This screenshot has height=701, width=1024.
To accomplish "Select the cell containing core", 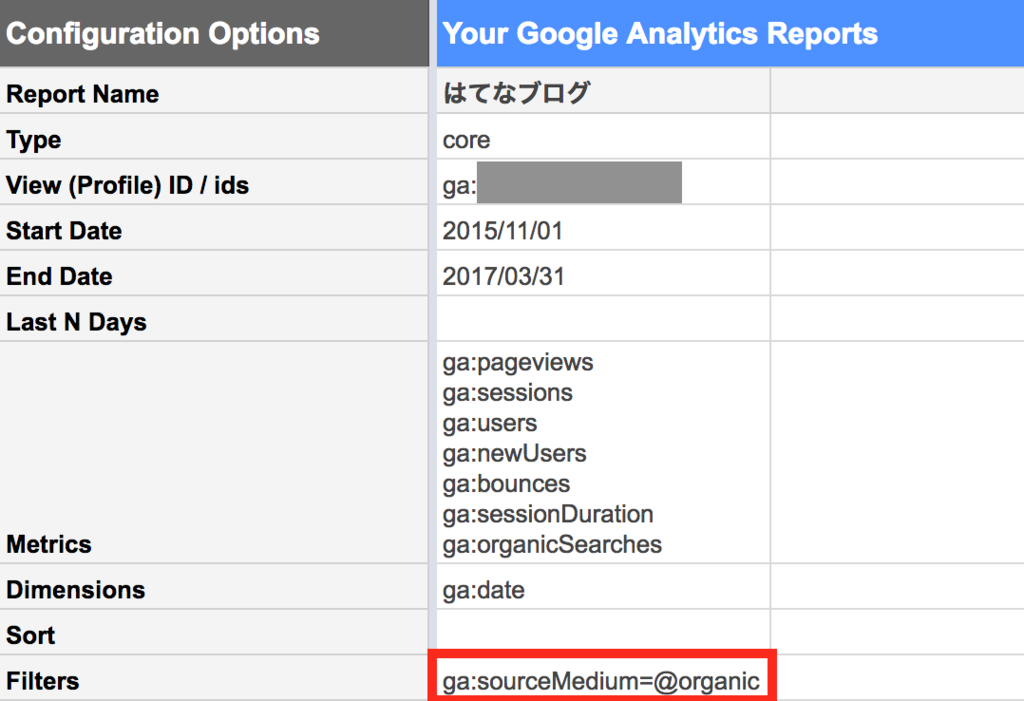I will [603, 140].
